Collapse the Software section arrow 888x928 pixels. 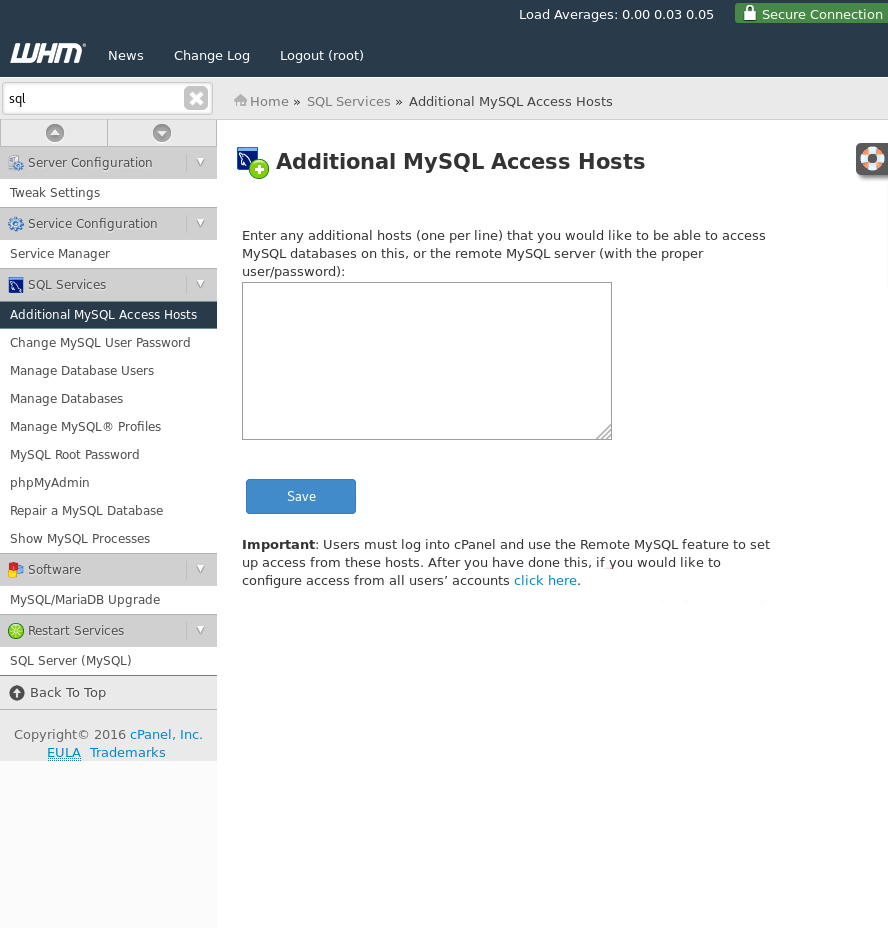point(201,569)
